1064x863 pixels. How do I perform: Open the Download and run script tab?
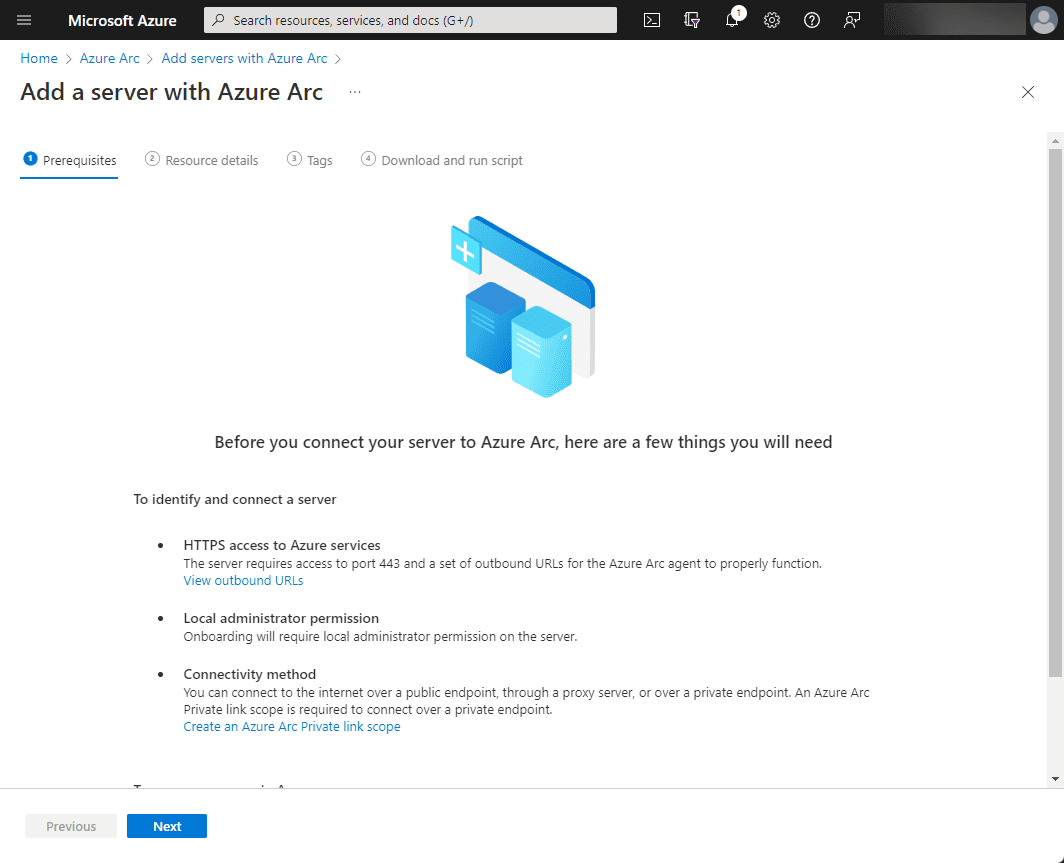442,161
